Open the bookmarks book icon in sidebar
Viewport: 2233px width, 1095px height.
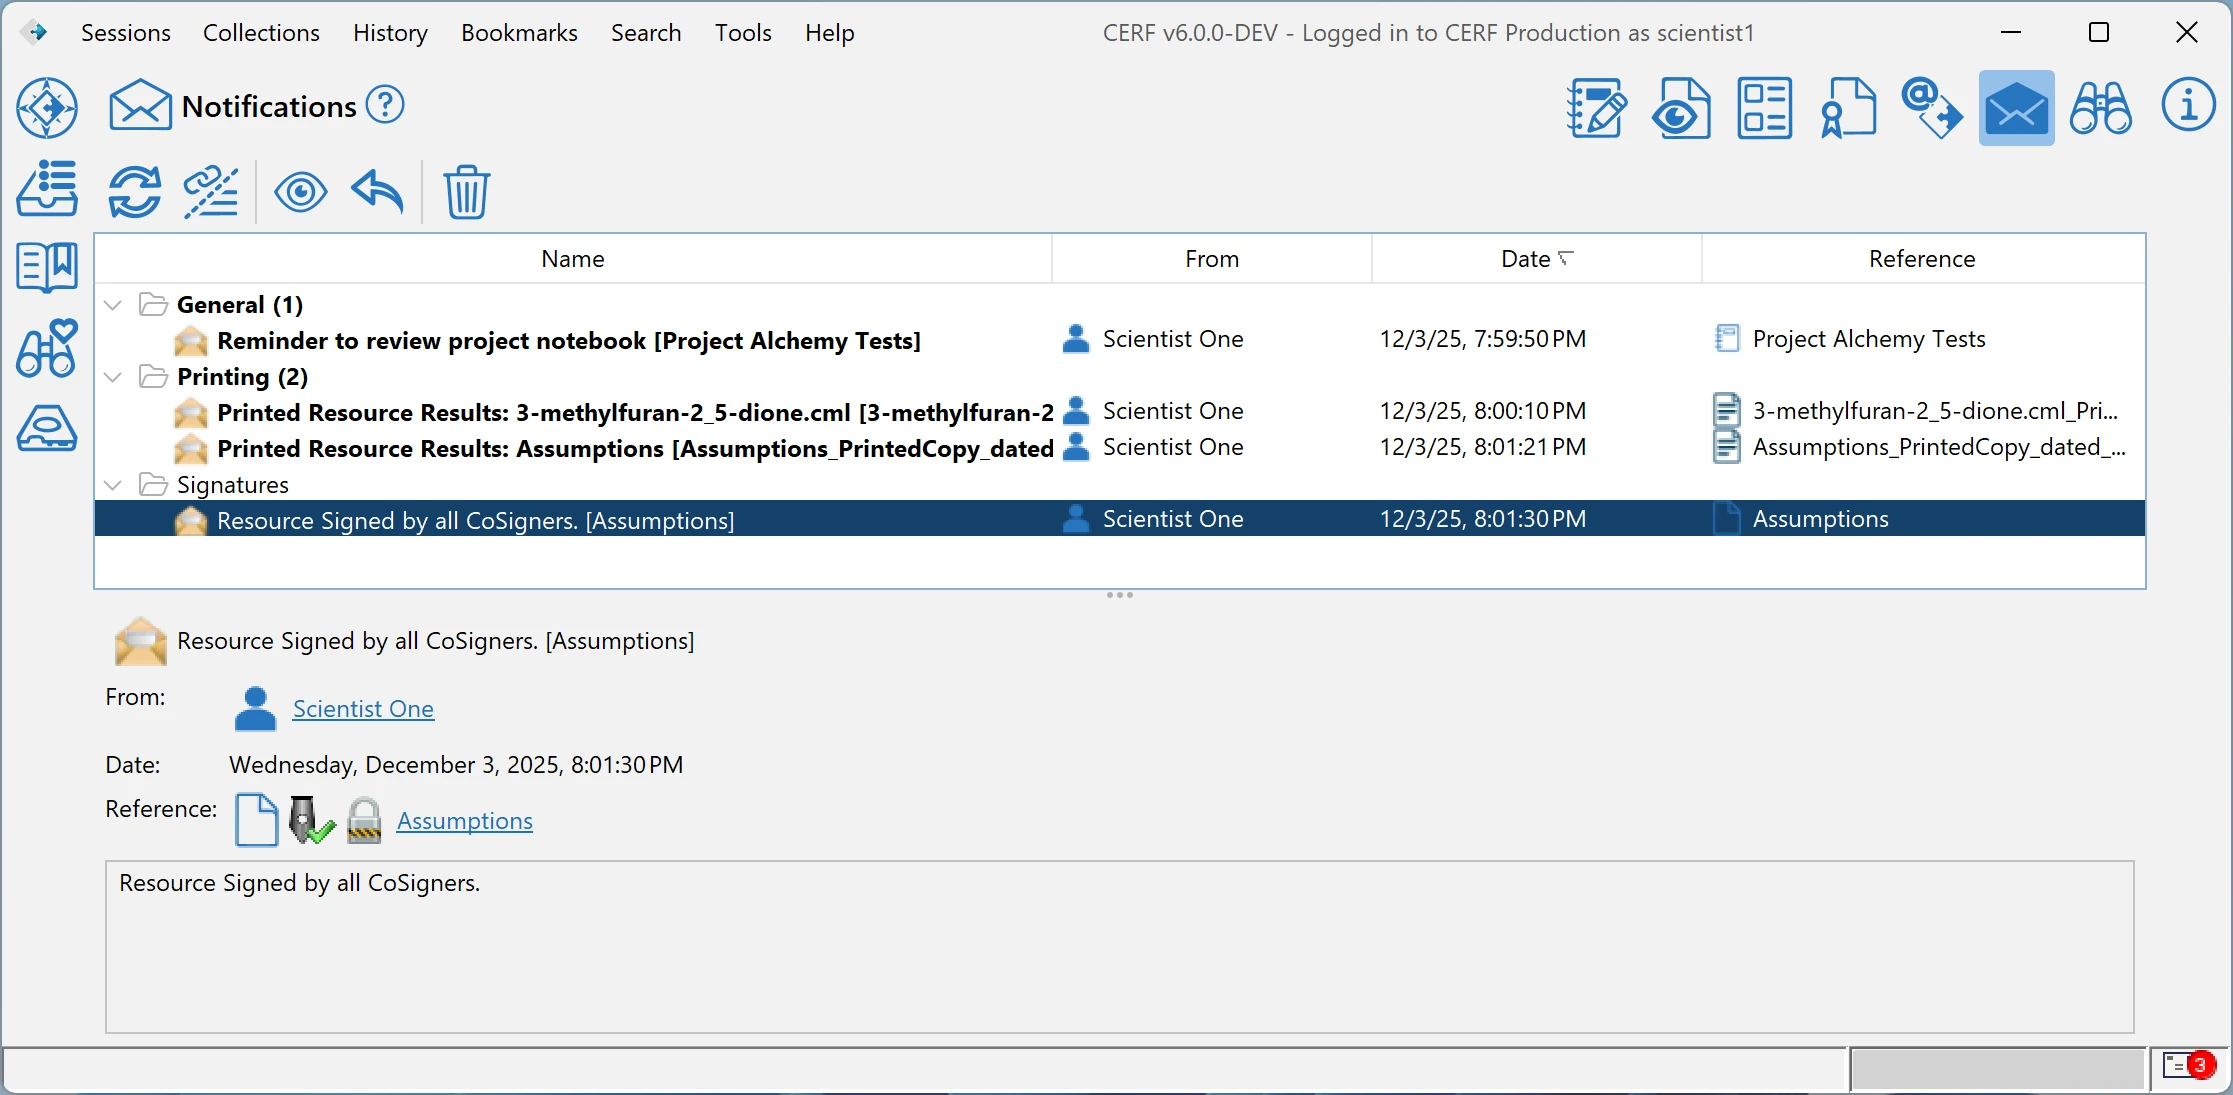pos(47,267)
